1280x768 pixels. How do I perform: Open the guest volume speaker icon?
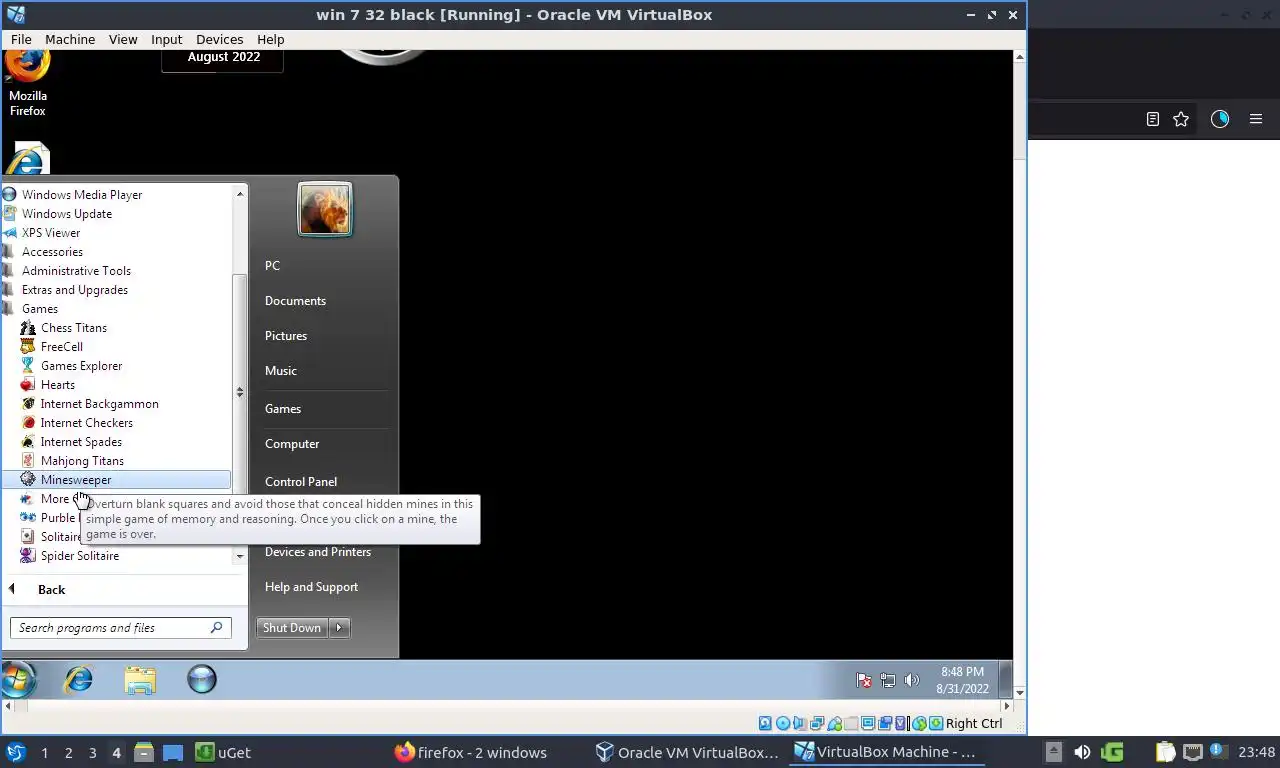coord(911,680)
